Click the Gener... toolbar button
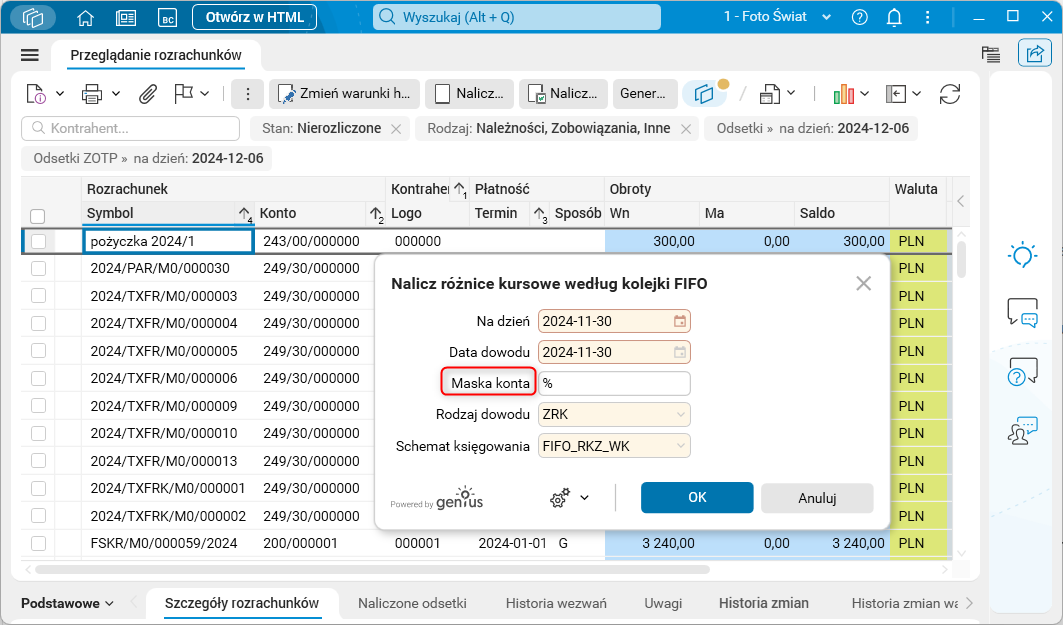1063x625 pixels. coord(645,94)
